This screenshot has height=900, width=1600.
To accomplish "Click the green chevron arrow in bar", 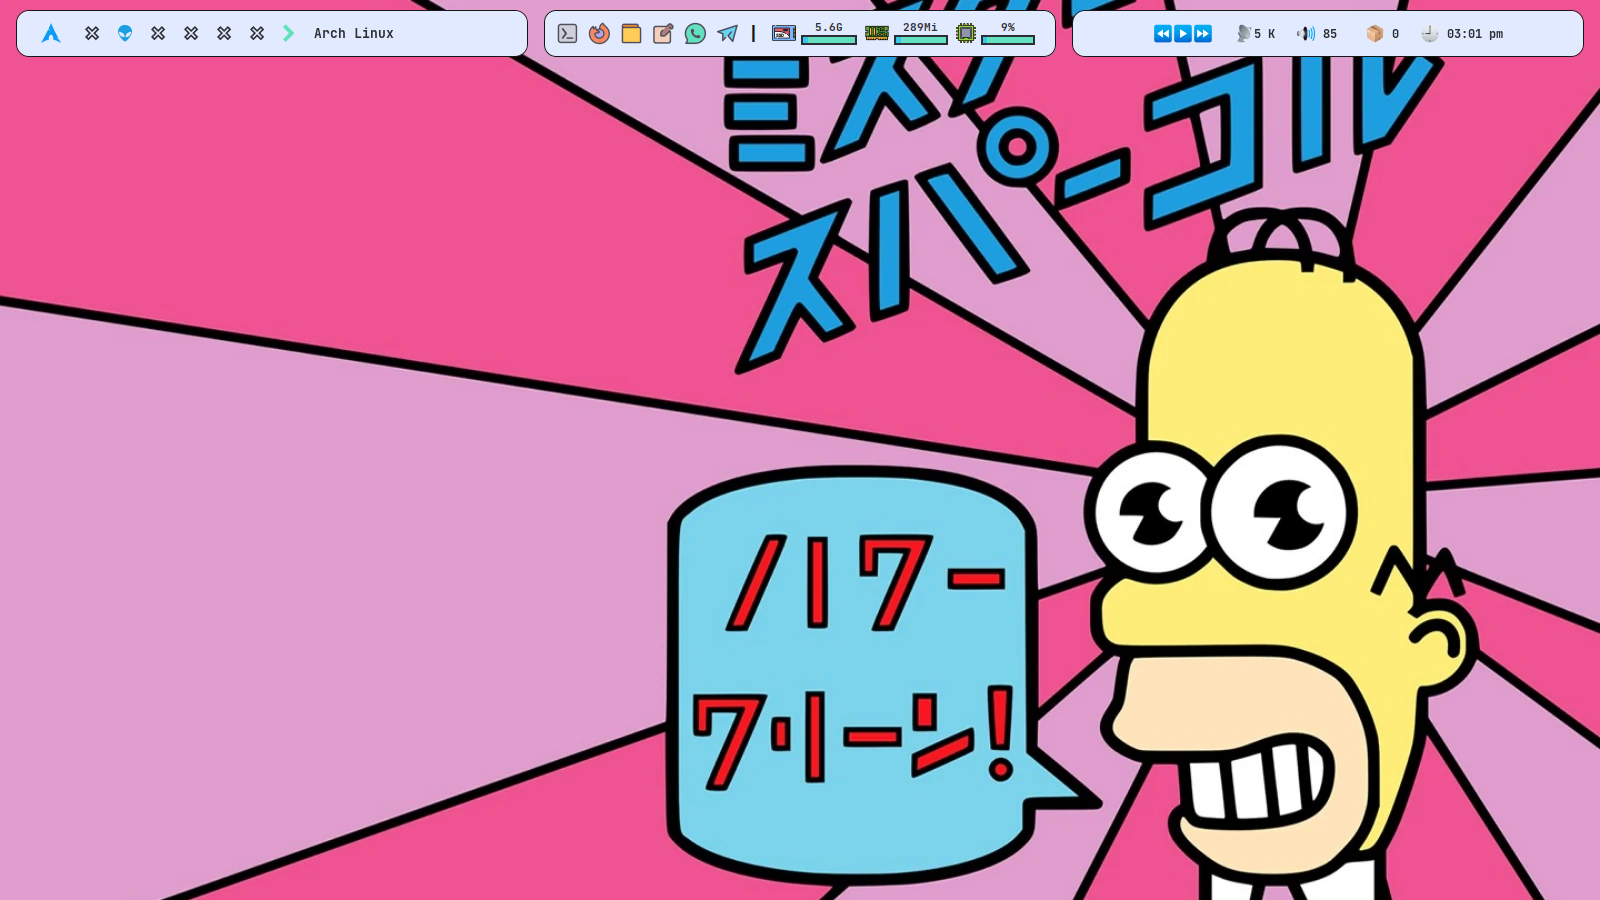I will (x=289, y=34).
